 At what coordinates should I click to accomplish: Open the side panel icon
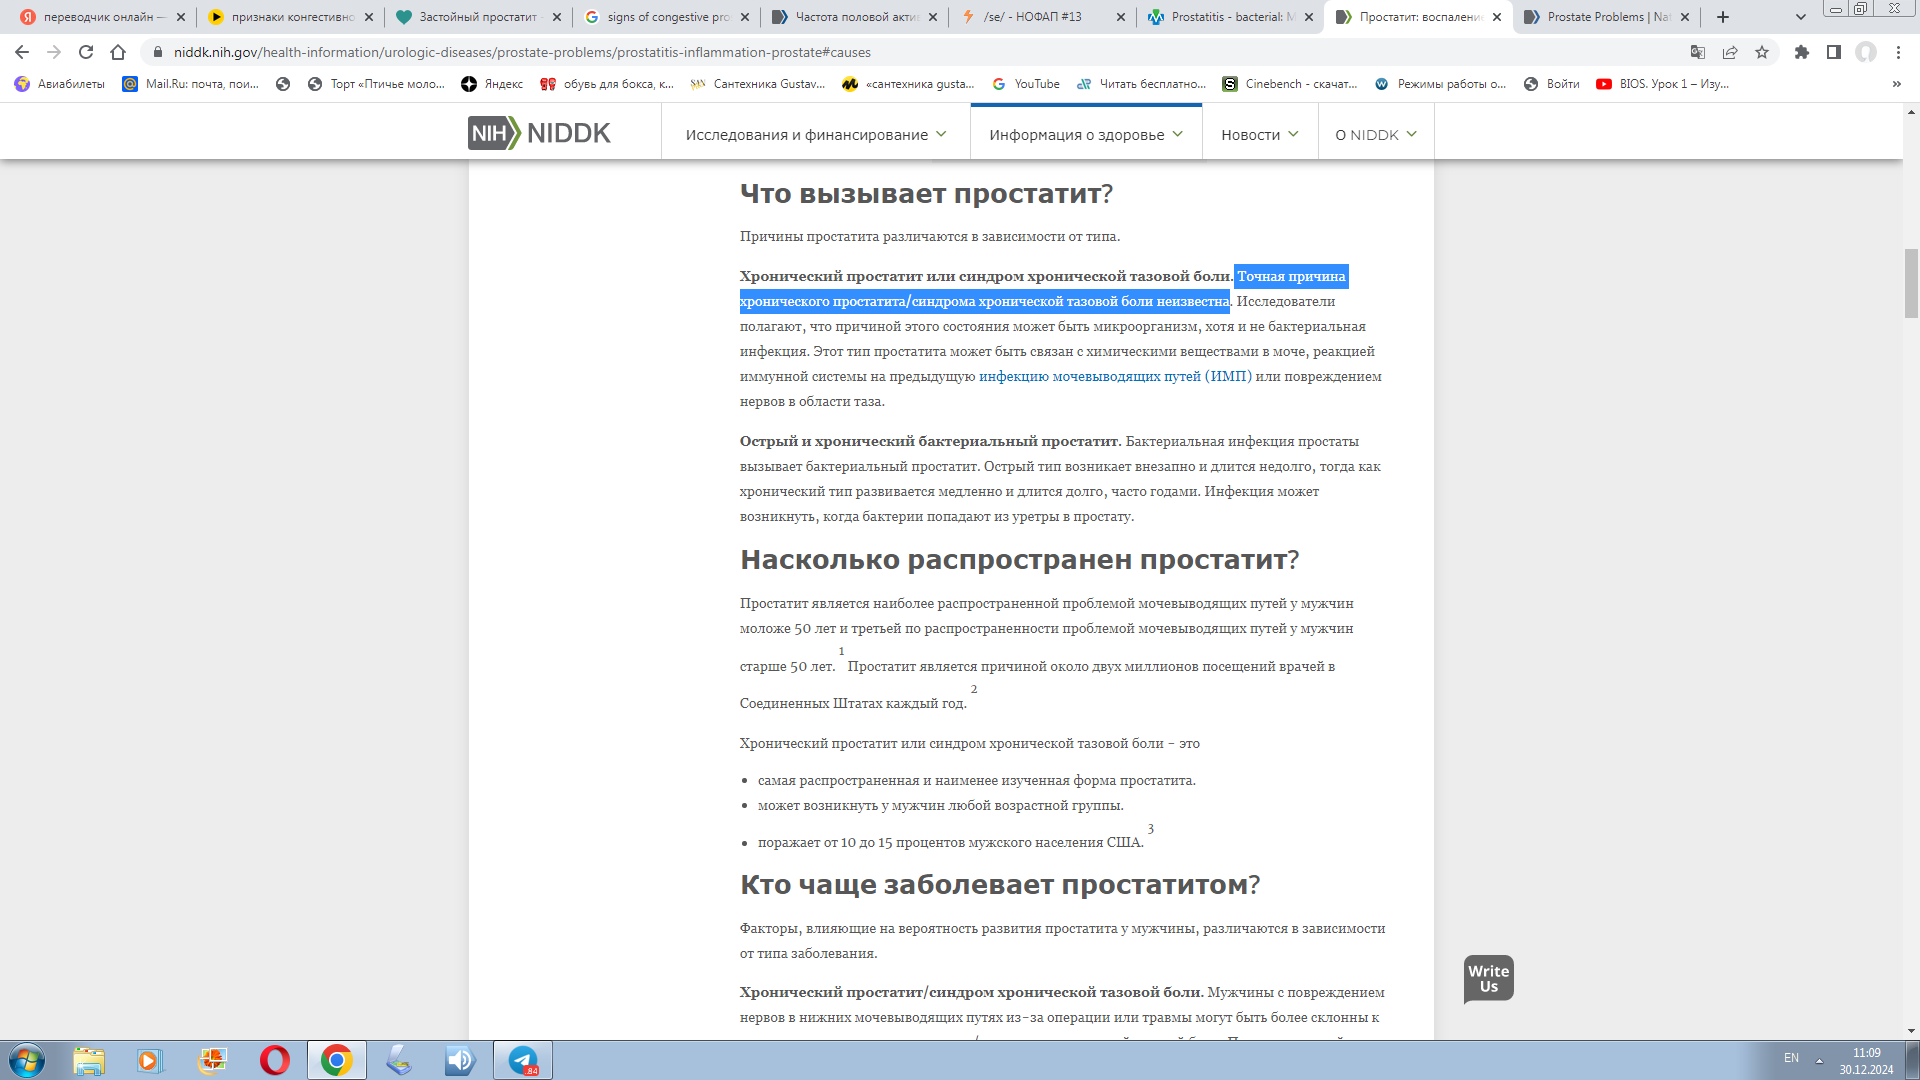(1833, 52)
